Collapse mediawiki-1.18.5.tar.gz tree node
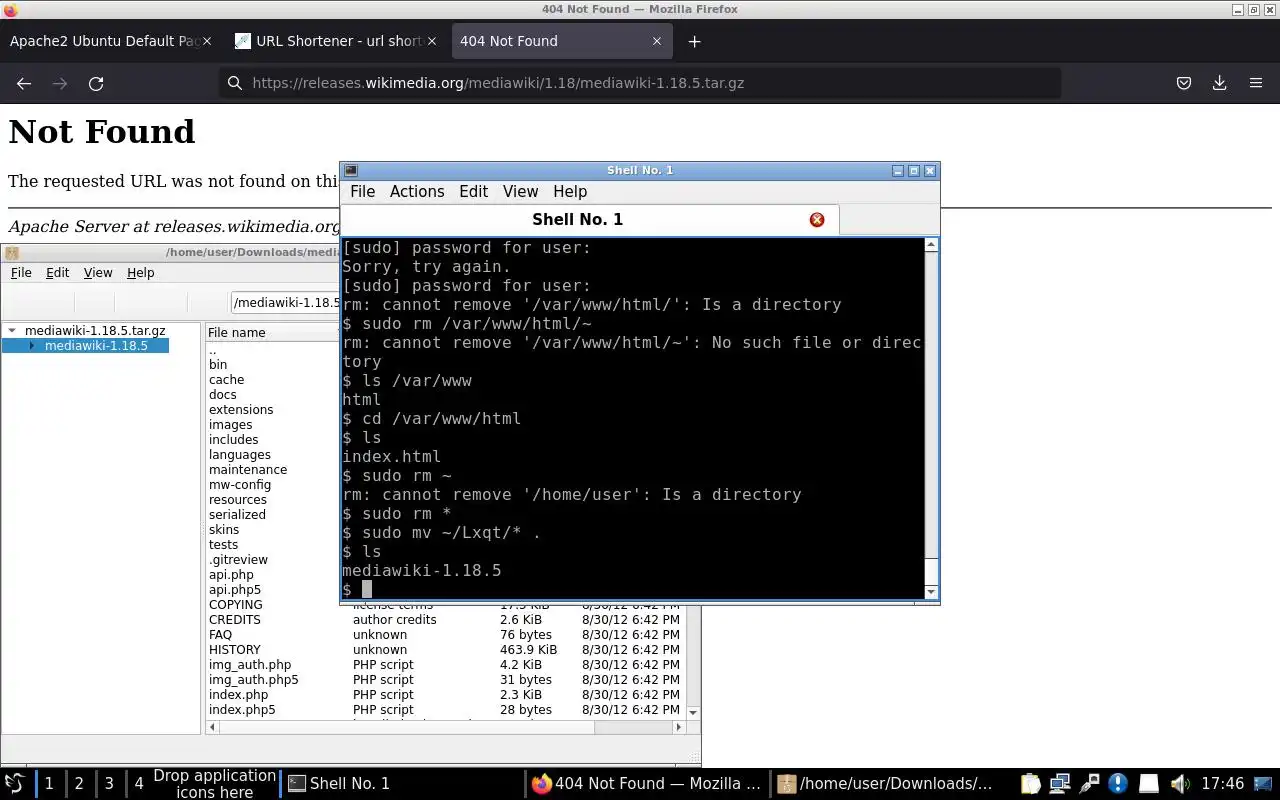This screenshot has width=1280, height=800. tap(12, 330)
